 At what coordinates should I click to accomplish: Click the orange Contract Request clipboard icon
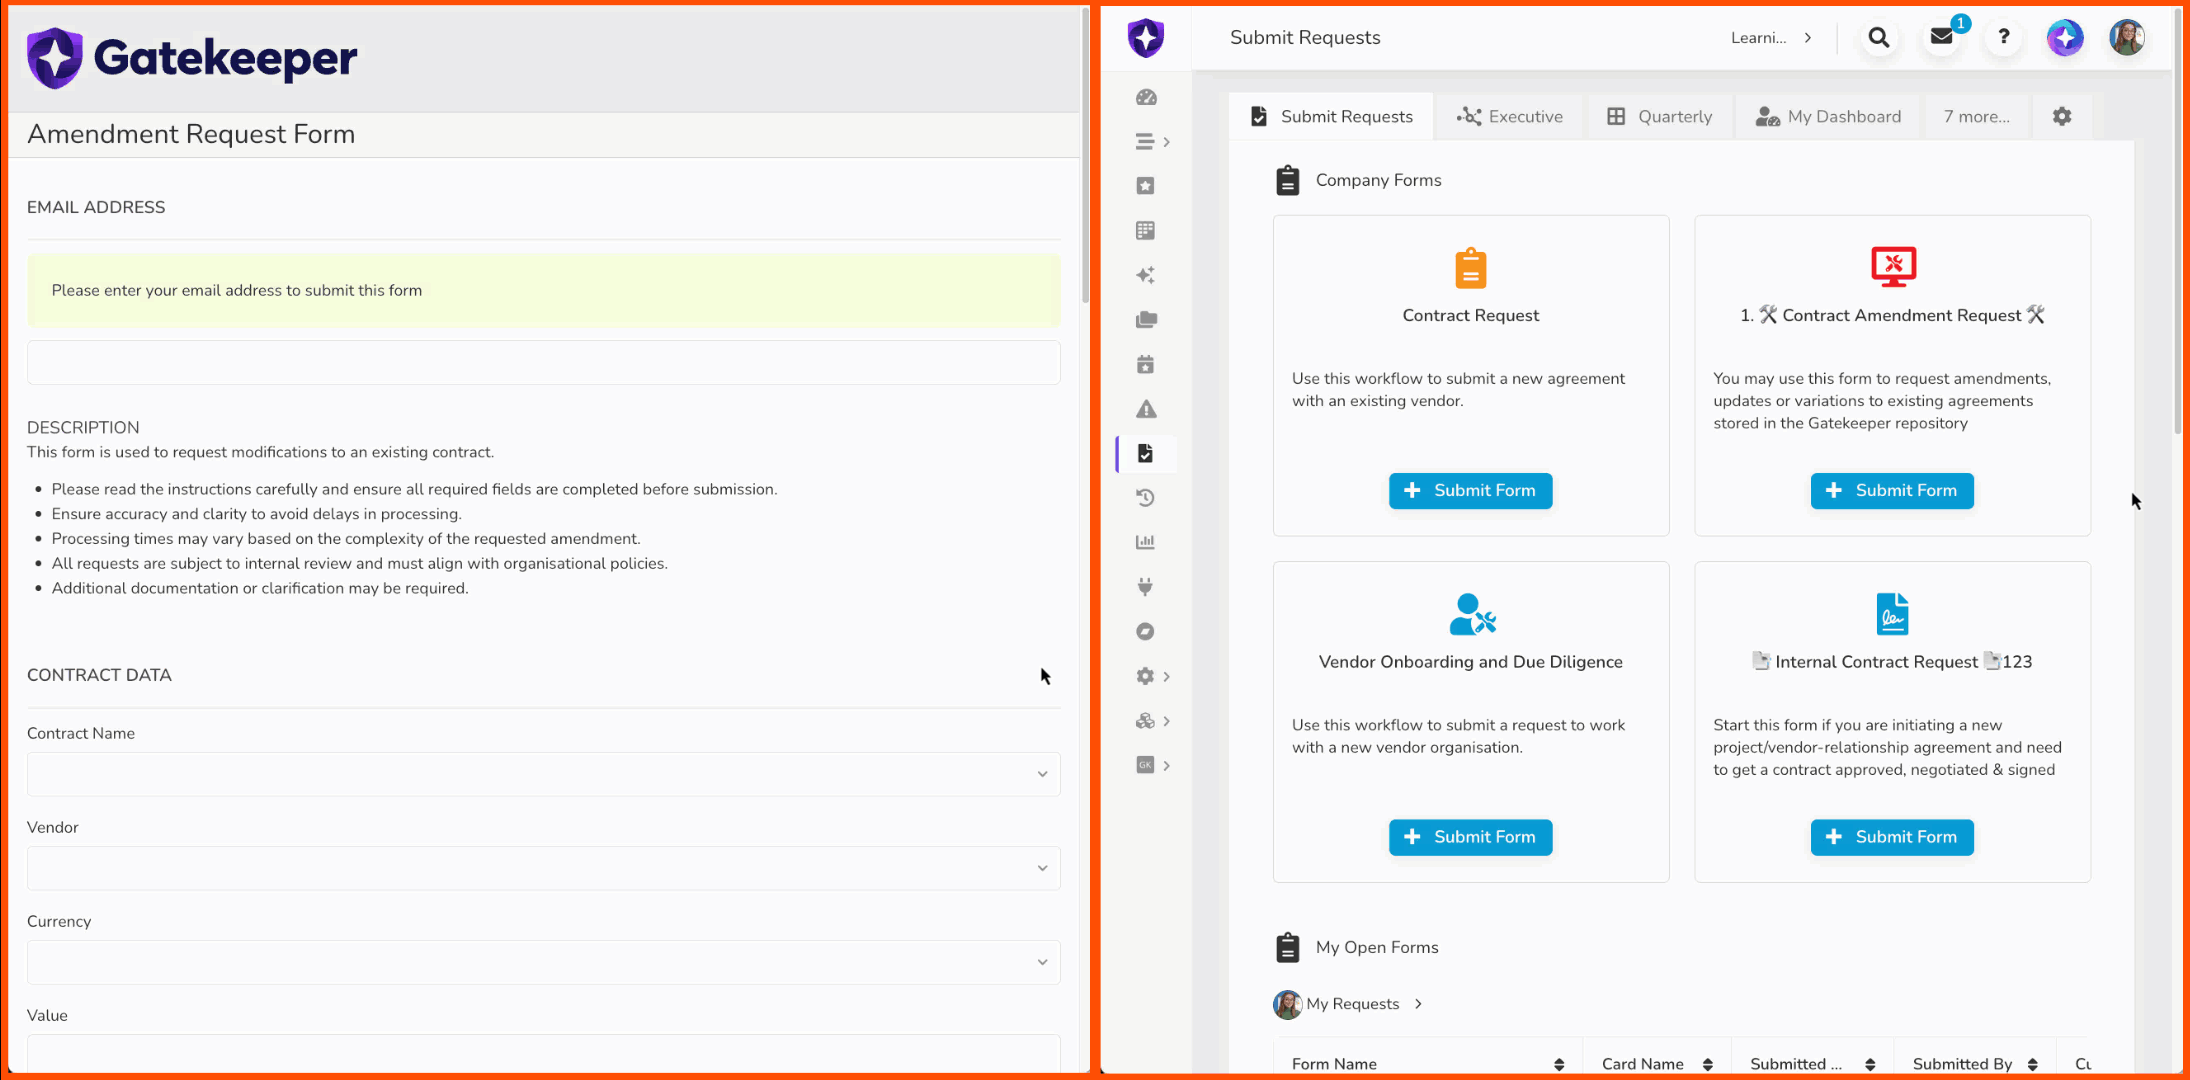(1470, 268)
